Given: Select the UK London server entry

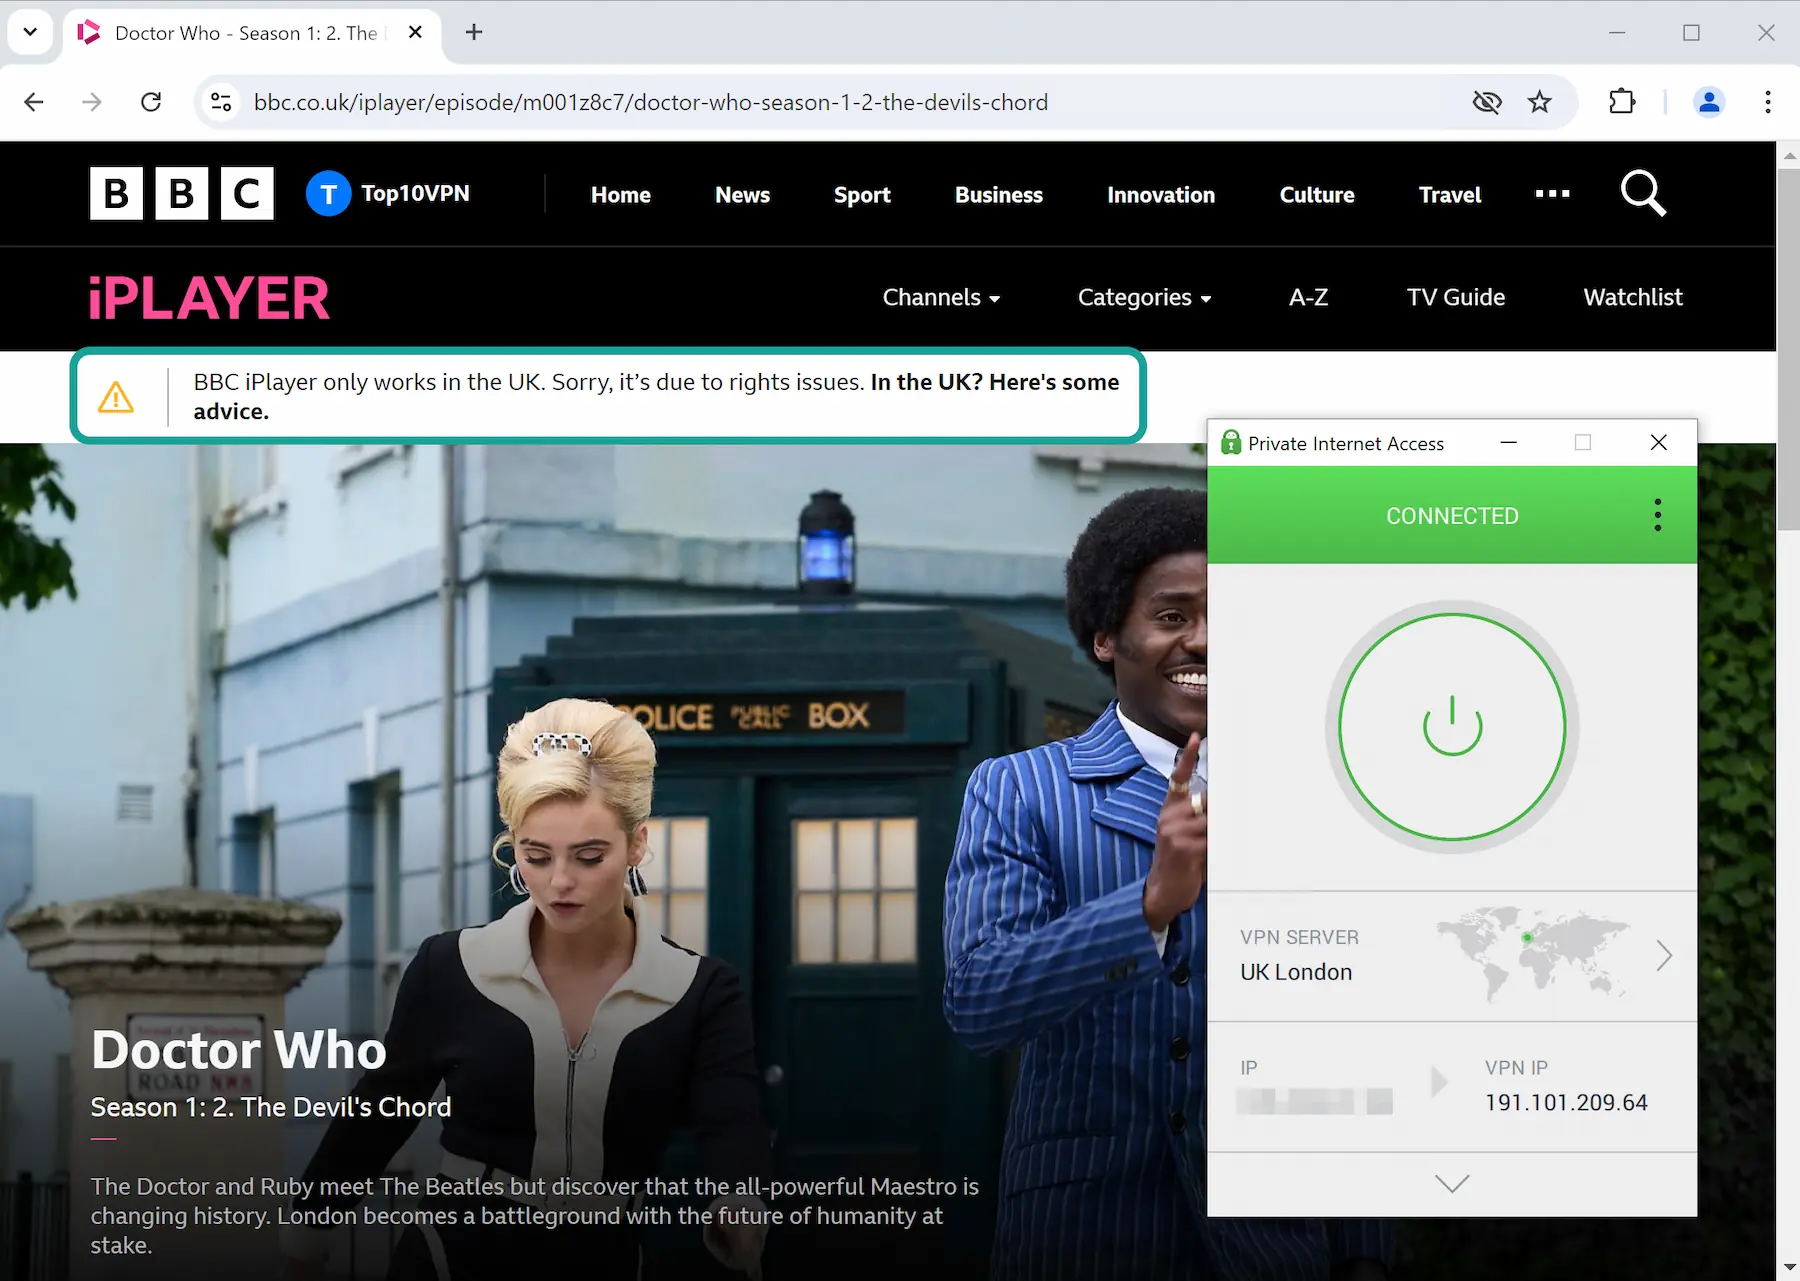Looking at the screenshot, I should coord(1296,972).
